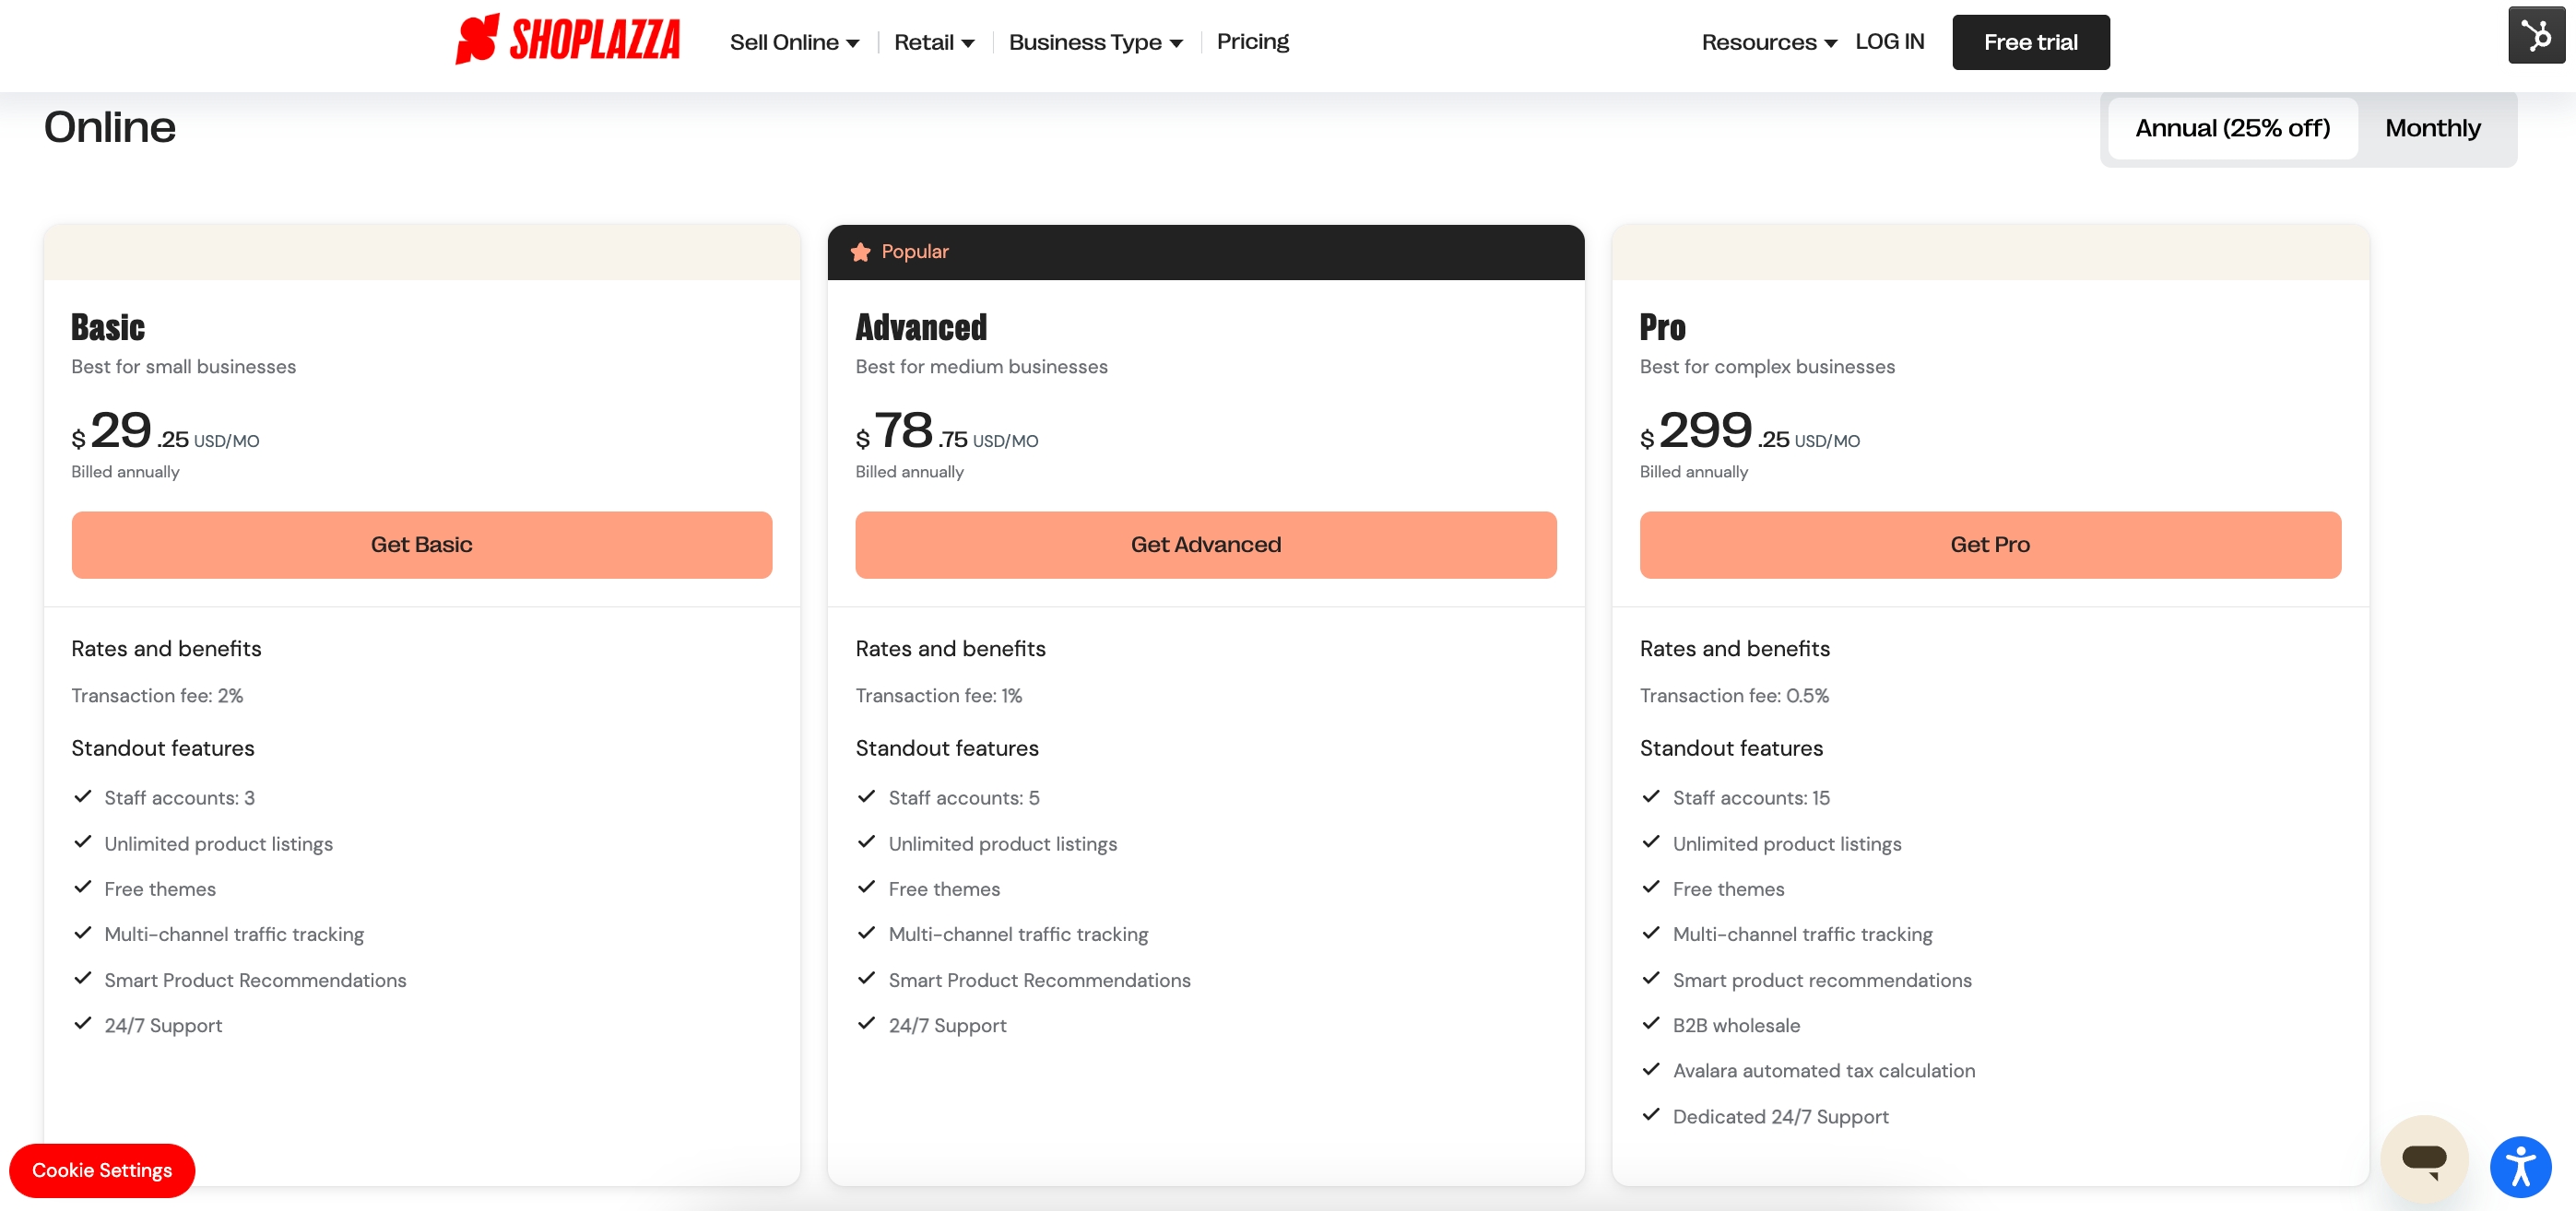
Task: Click the Get Basic button
Action: pyautogui.click(x=421, y=545)
